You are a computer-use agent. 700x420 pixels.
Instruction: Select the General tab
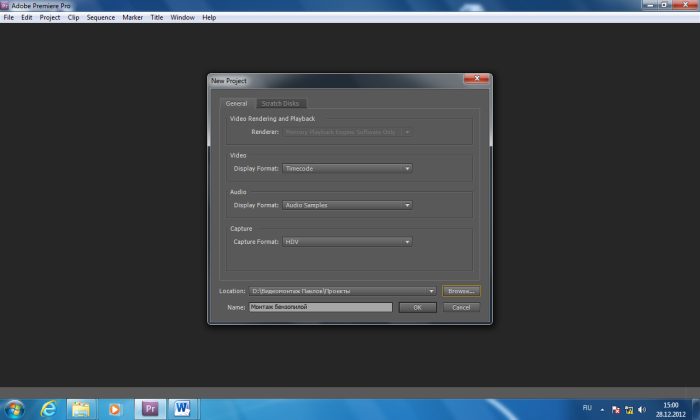[236, 103]
